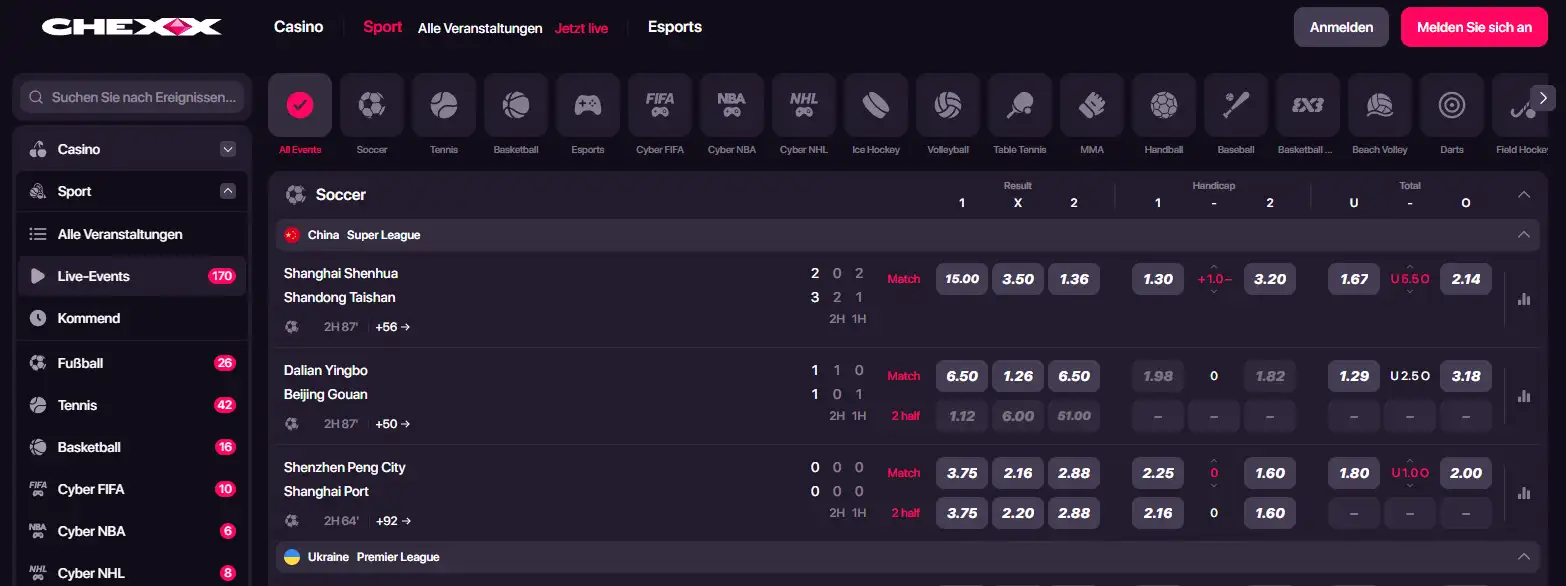
Task: Open the Baseball category icon
Action: [x=1236, y=105]
